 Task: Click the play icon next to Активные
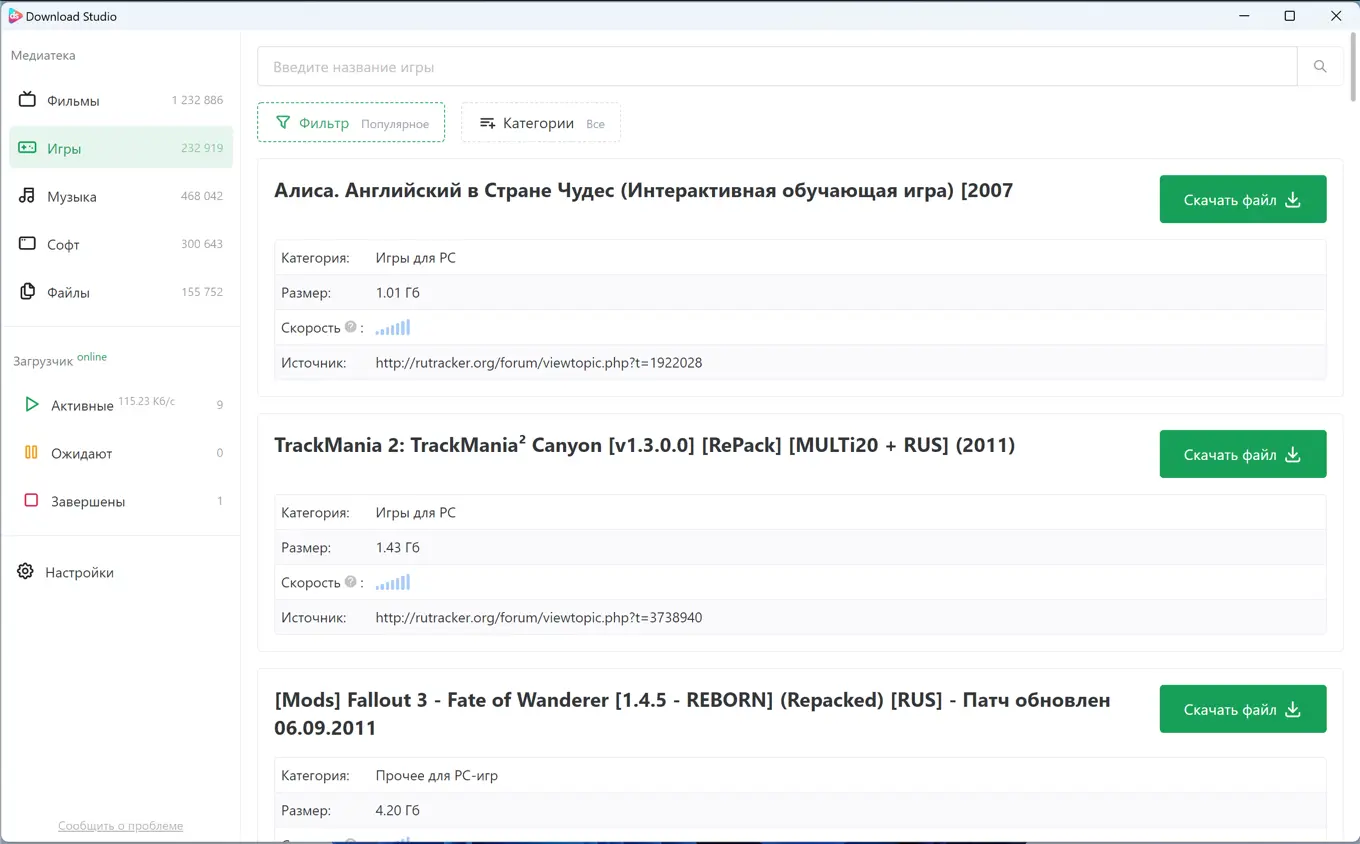[31, 405]
